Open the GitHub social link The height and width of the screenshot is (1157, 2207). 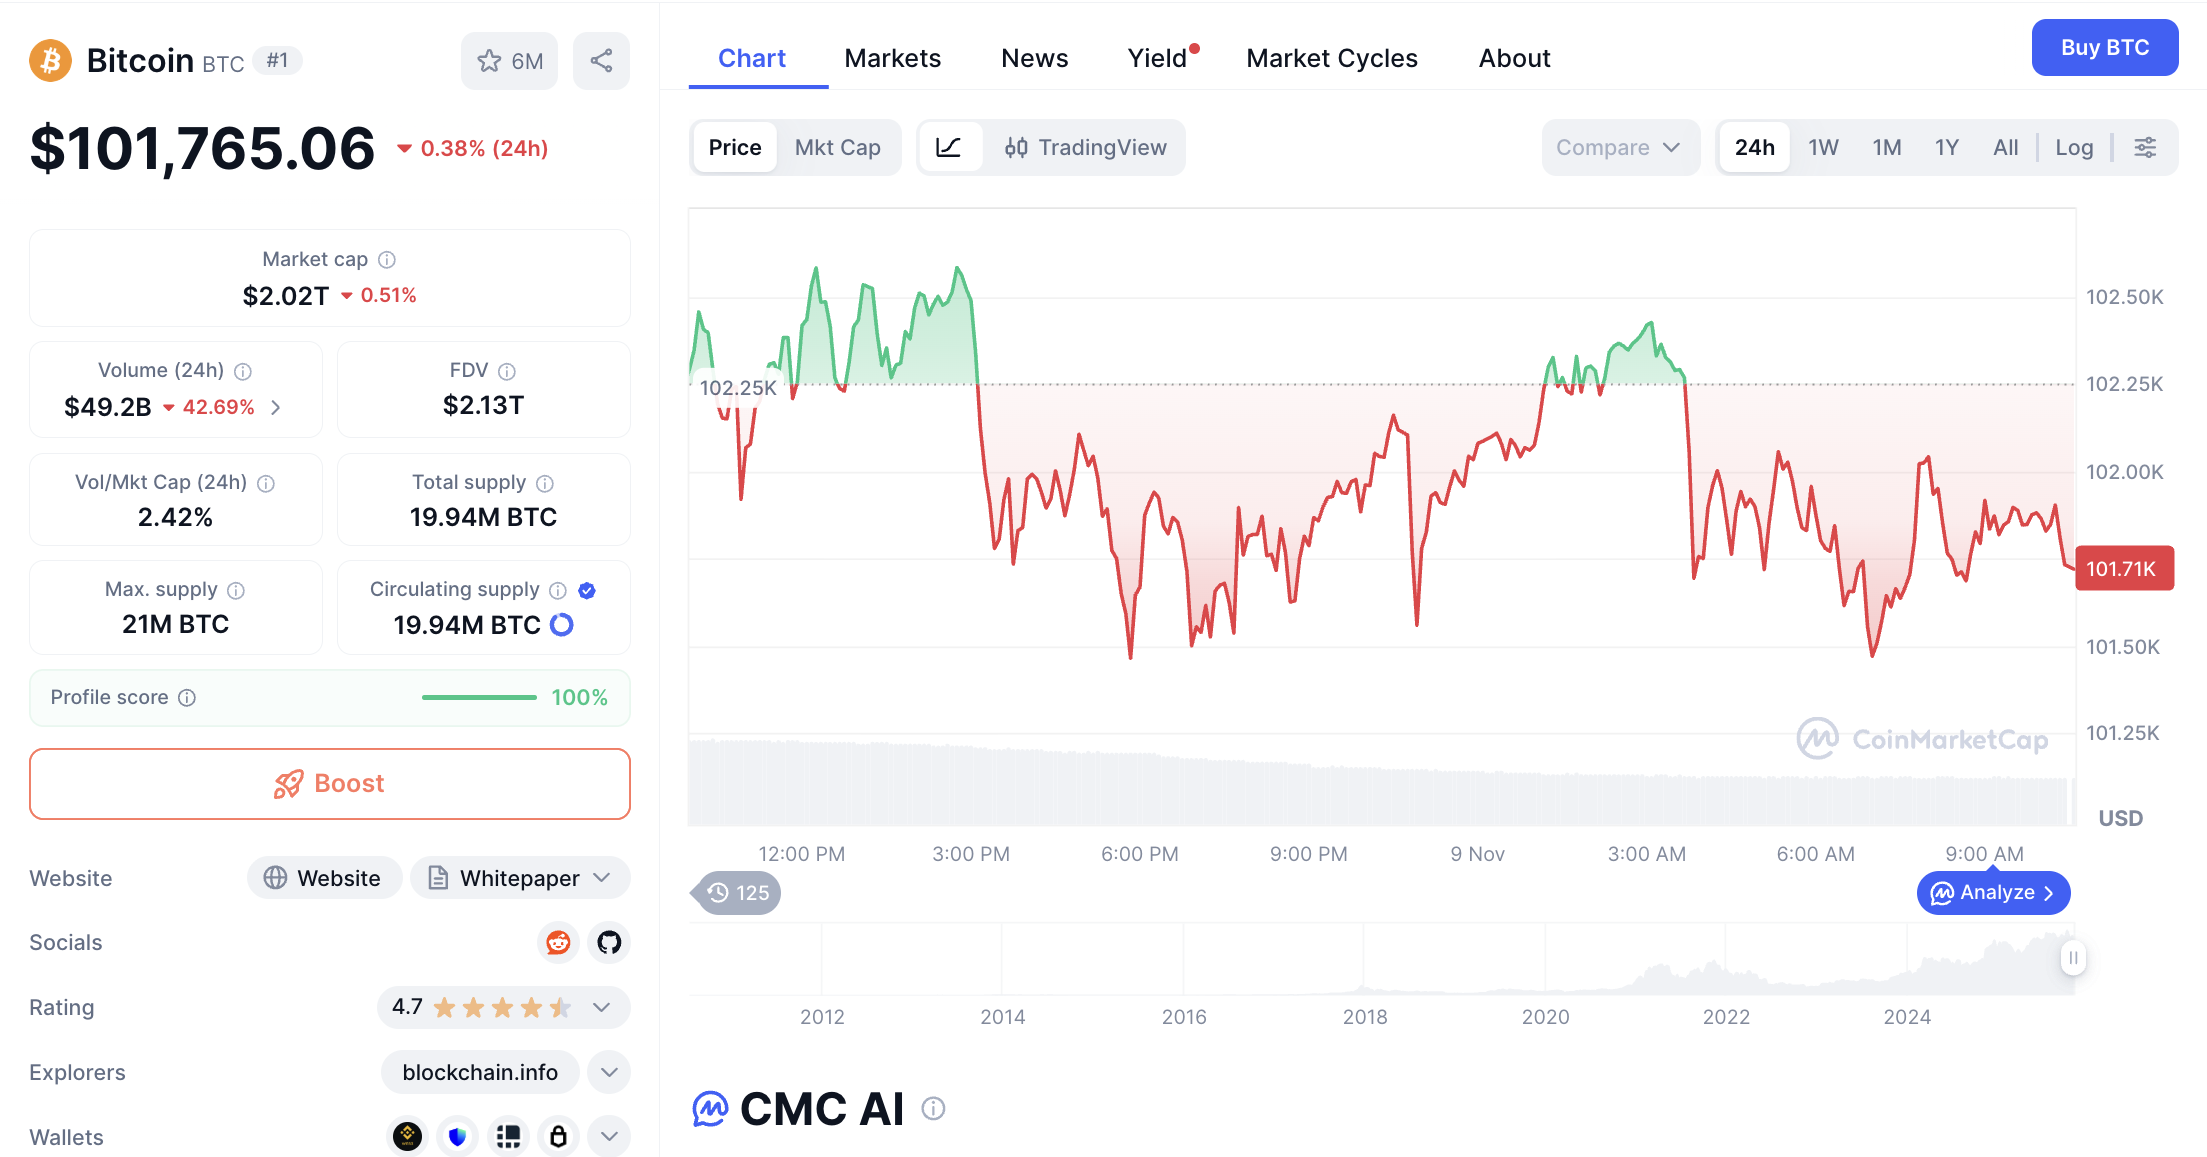point(609,943)
